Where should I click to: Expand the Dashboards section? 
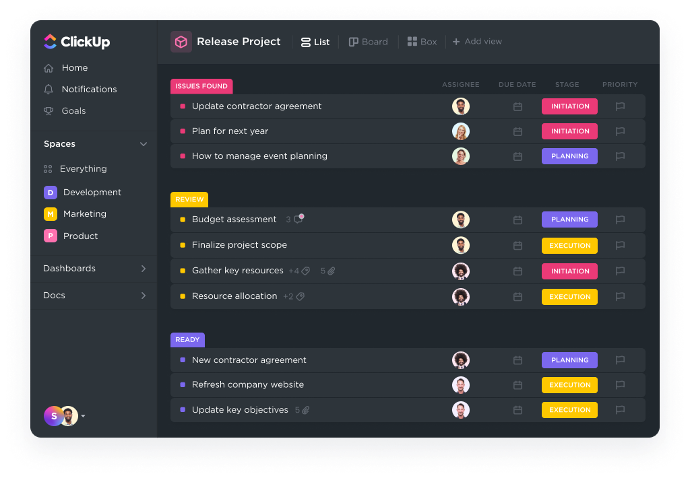coord(143,268)
